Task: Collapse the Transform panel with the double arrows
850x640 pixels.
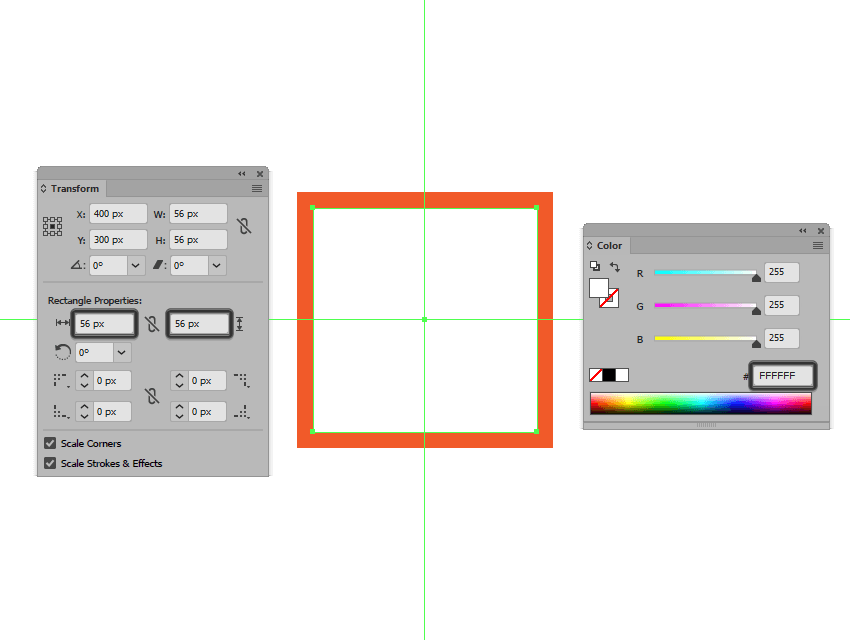Action: (241, 173)
